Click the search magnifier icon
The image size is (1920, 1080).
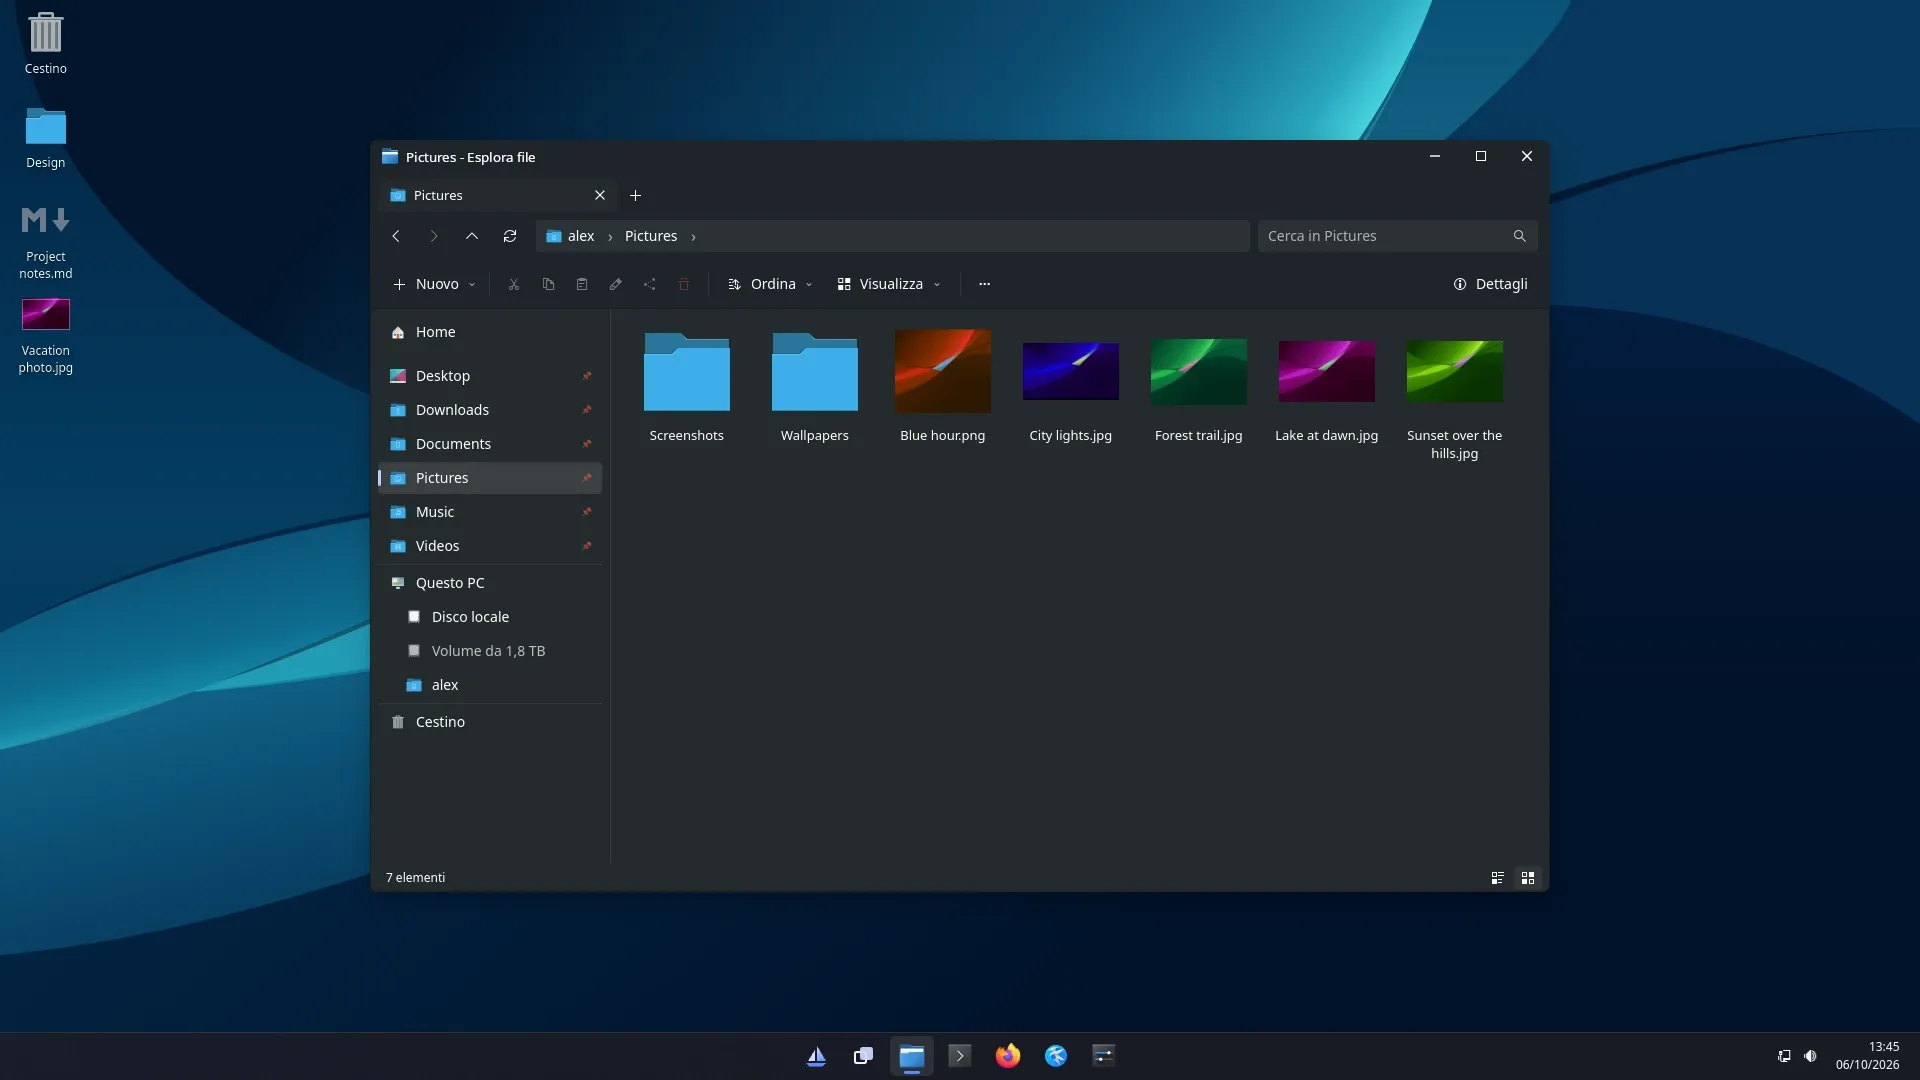pos(1520,236)
